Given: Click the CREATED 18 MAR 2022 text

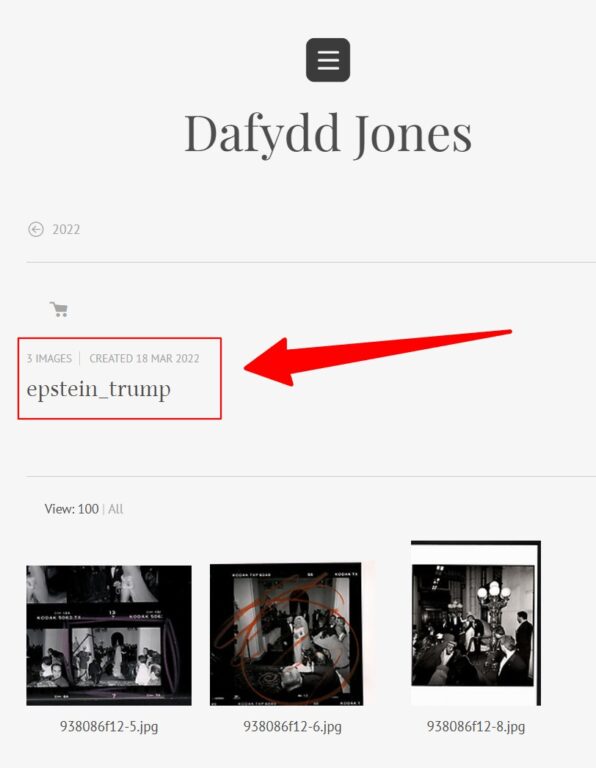Looking at the screenshot, I should [144, 359].
